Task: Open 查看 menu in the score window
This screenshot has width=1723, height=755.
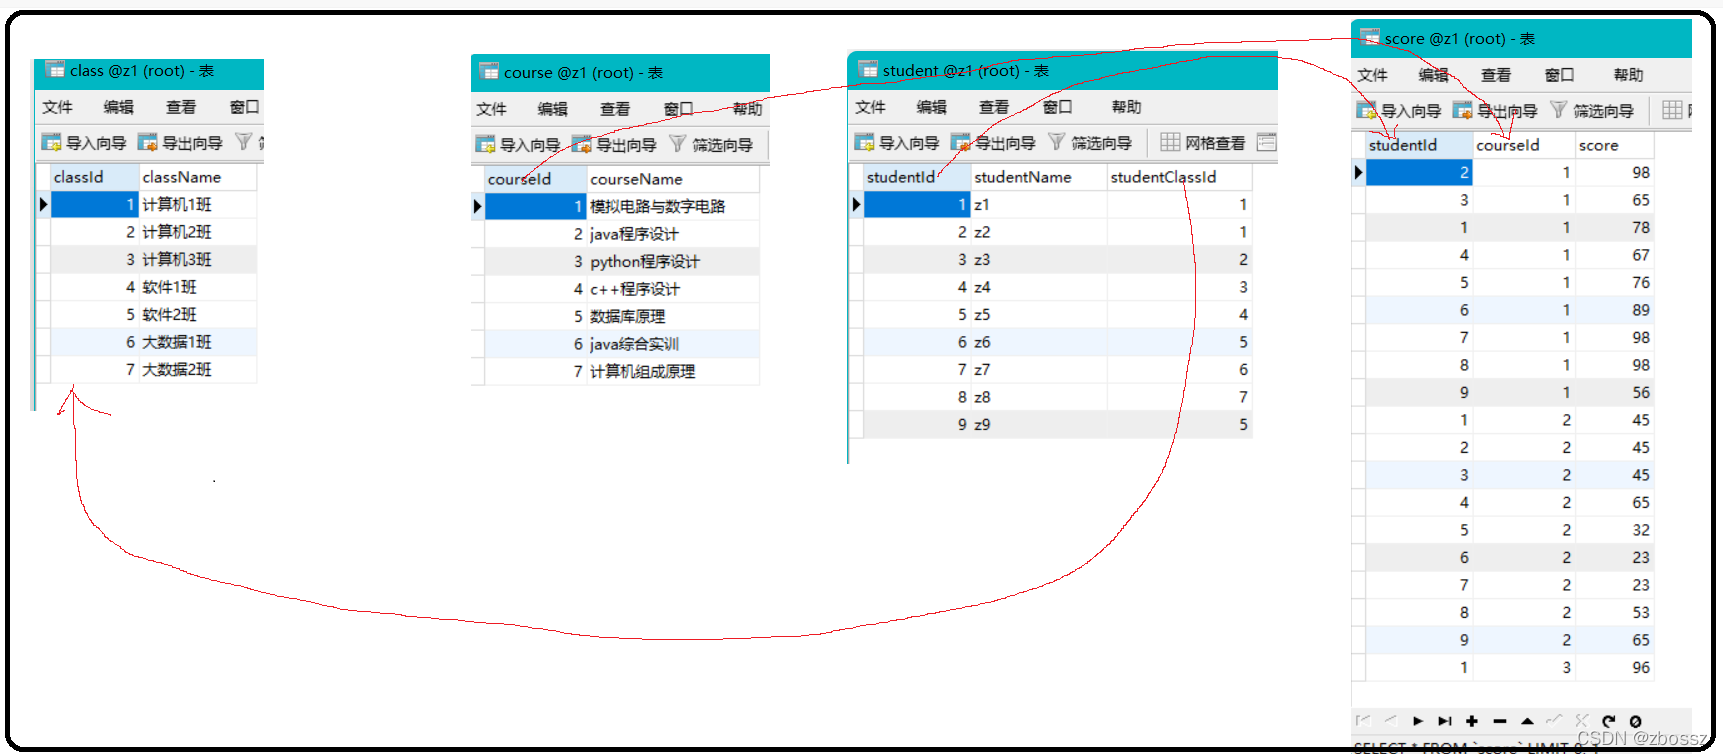Action: [1496, 75]
